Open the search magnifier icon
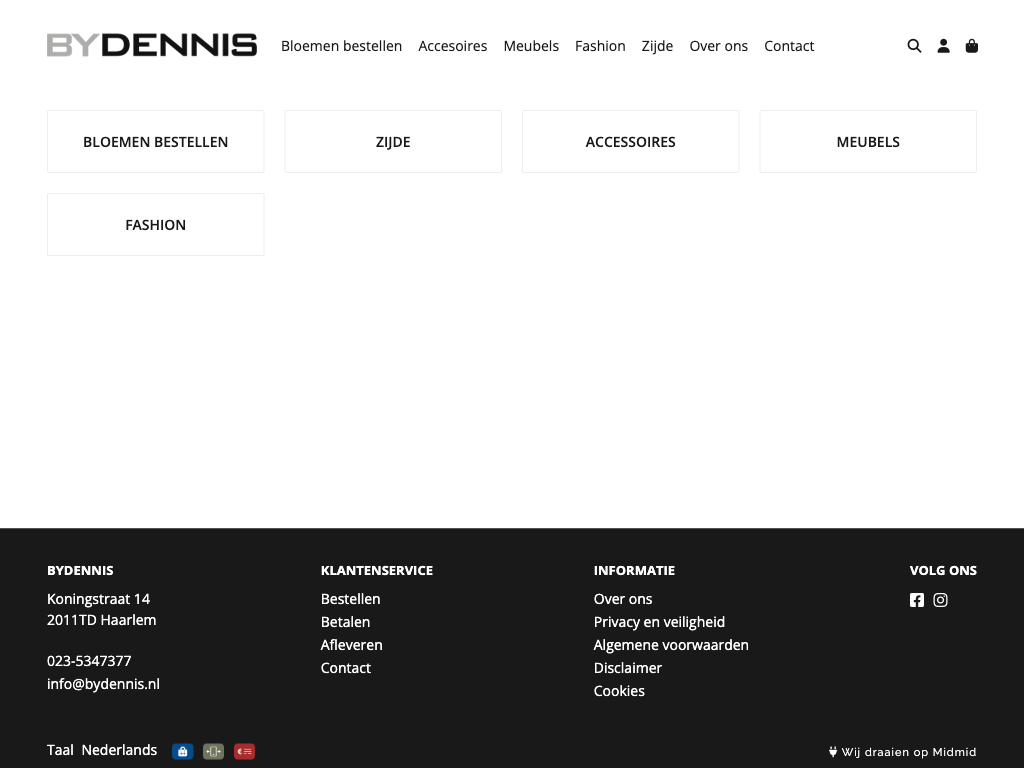 point(914,46)
